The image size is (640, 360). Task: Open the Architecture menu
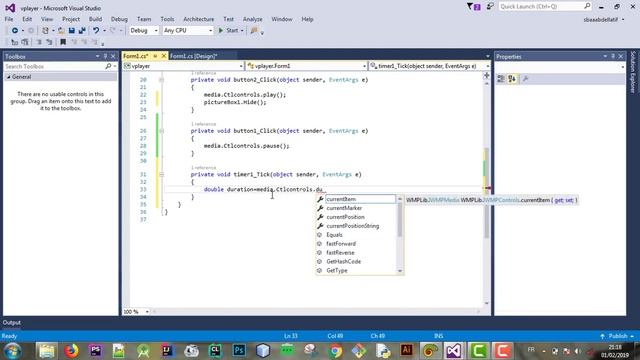tap(199, 19)
